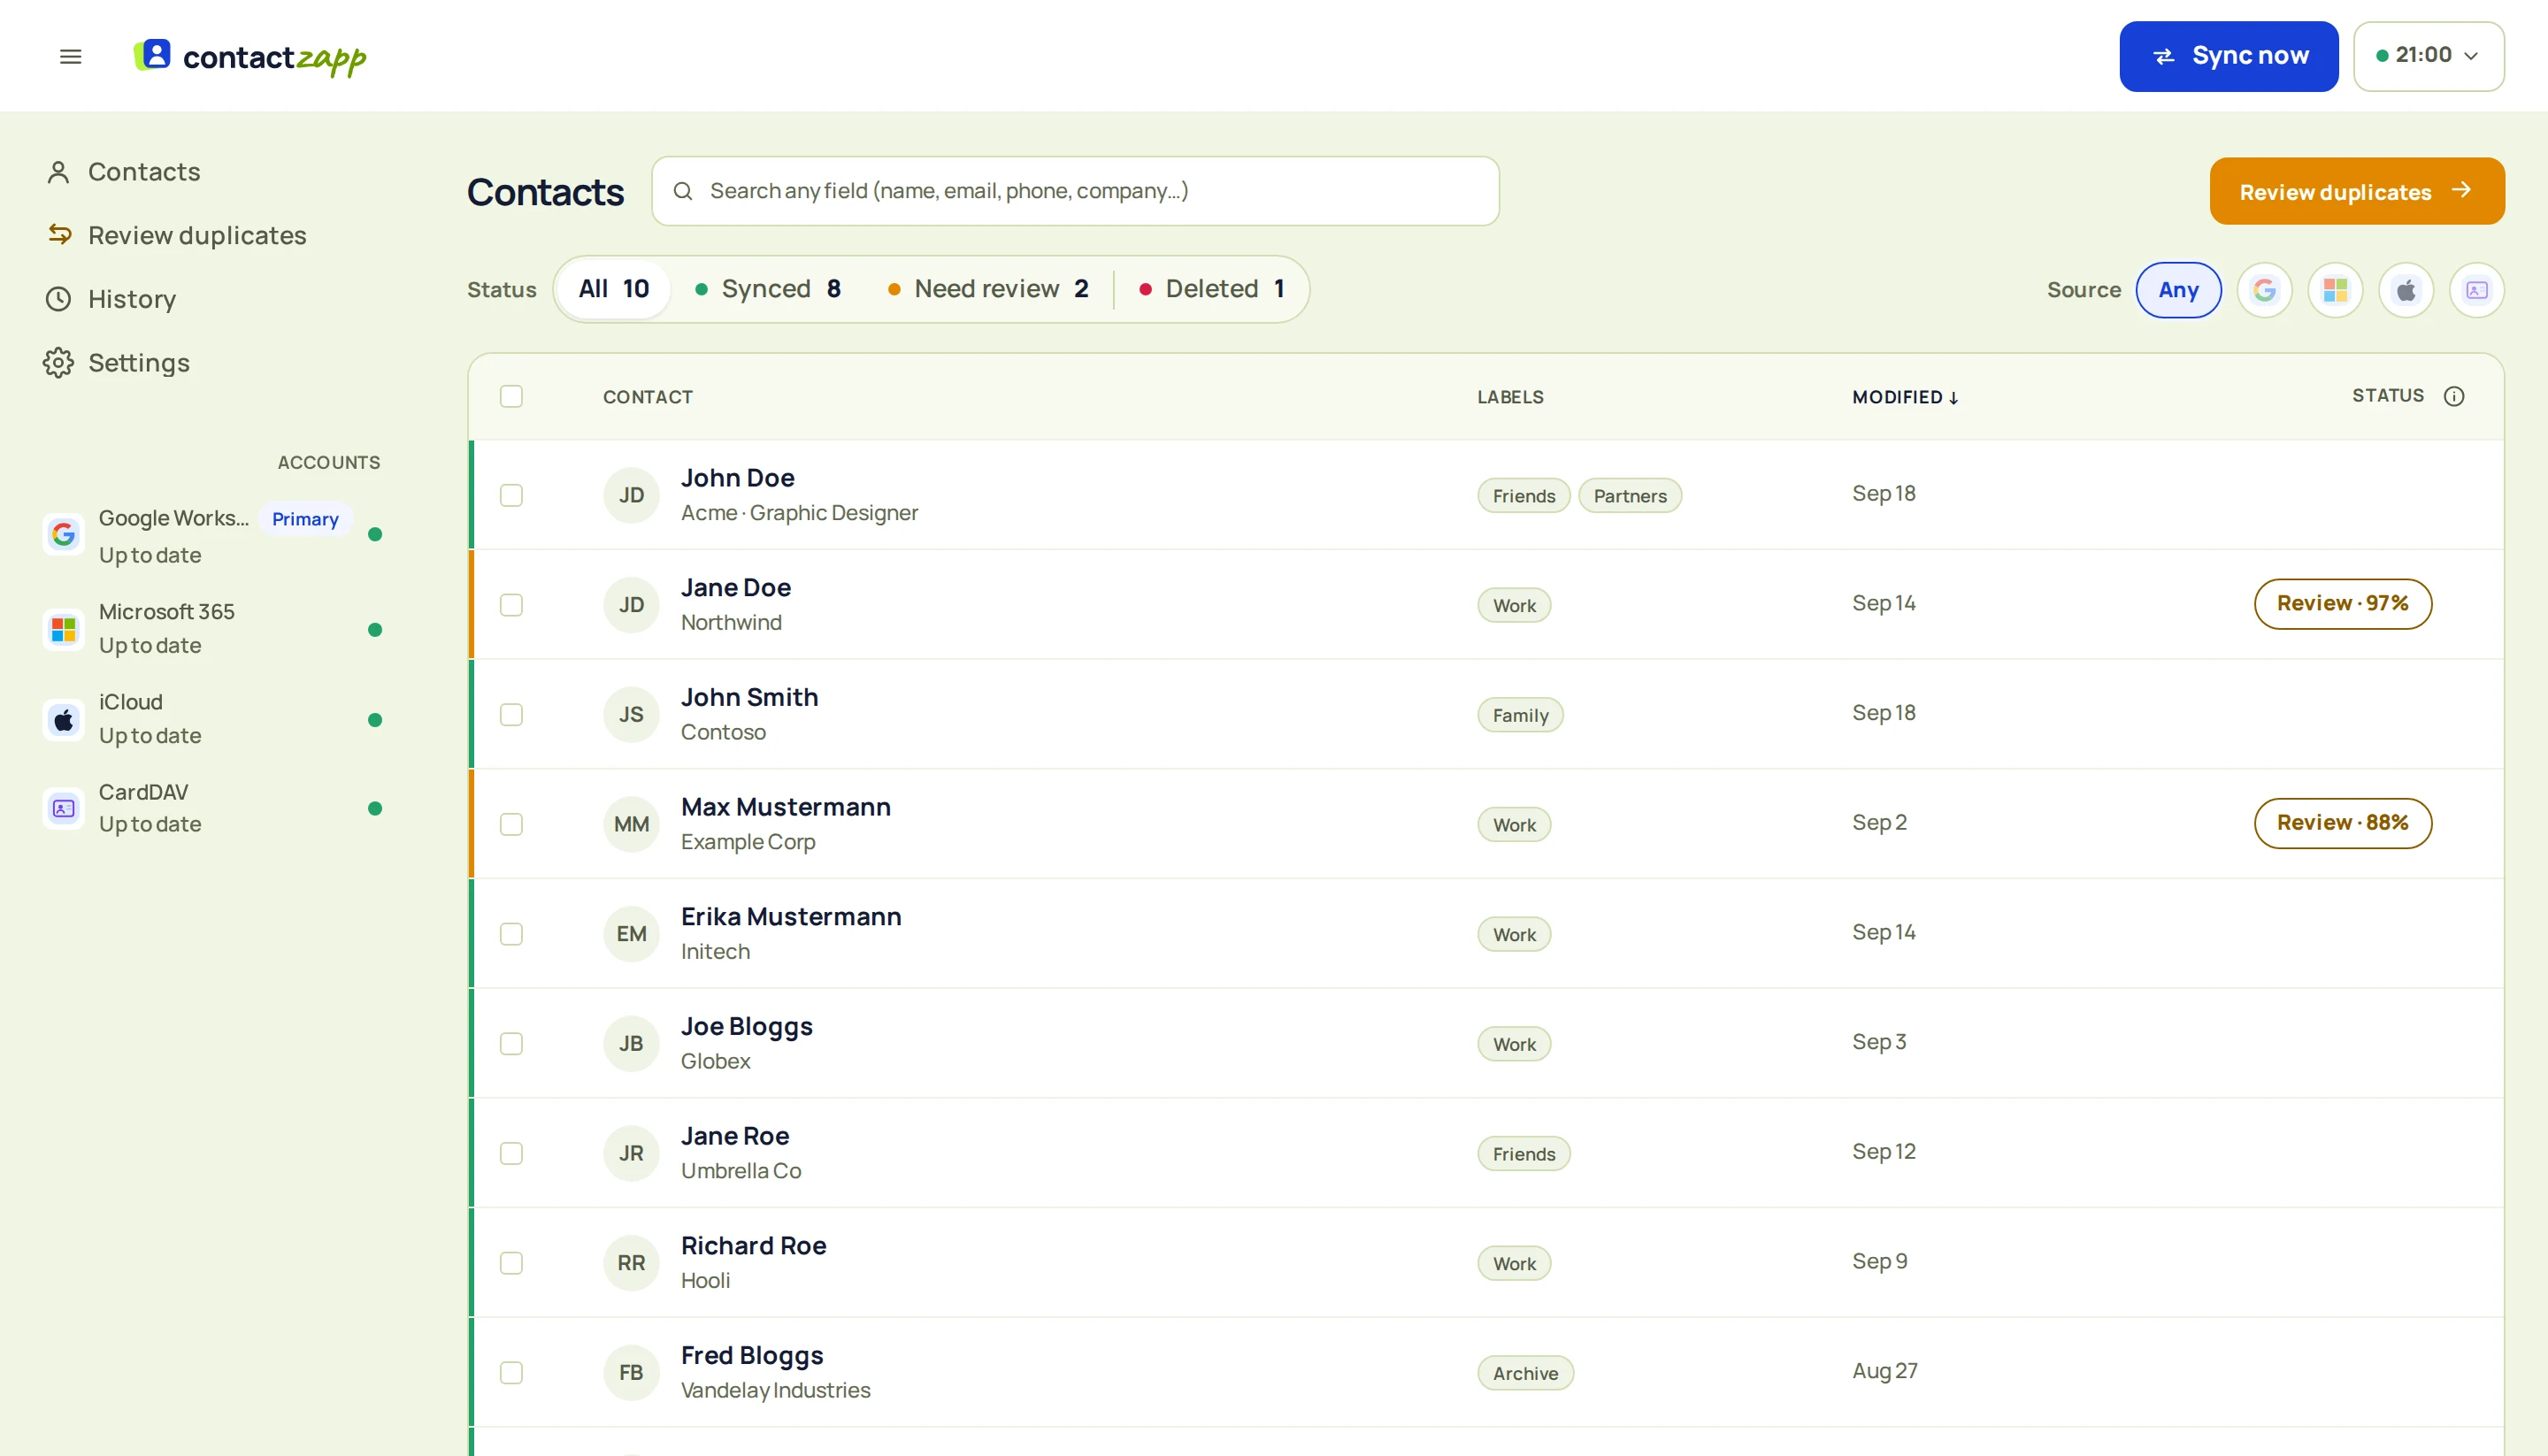Filter by CardDAV source icon
Screen dimensions: 2548x1456
(2477, 290)
